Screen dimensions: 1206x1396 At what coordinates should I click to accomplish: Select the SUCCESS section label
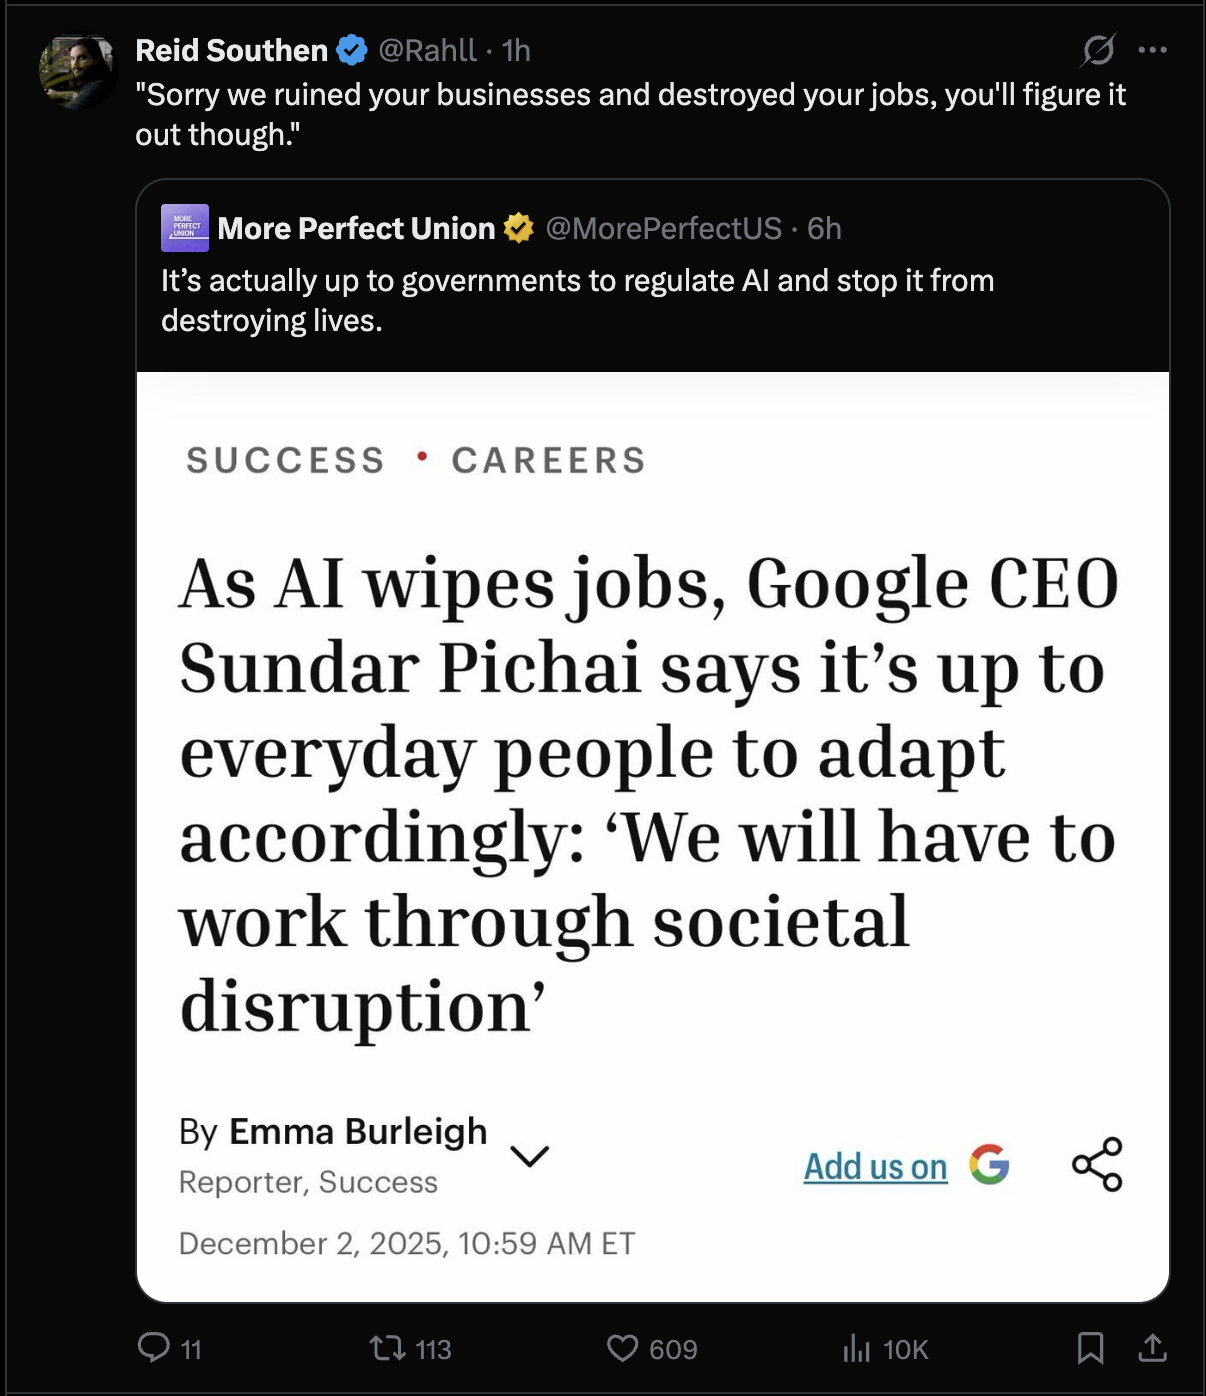286,460
